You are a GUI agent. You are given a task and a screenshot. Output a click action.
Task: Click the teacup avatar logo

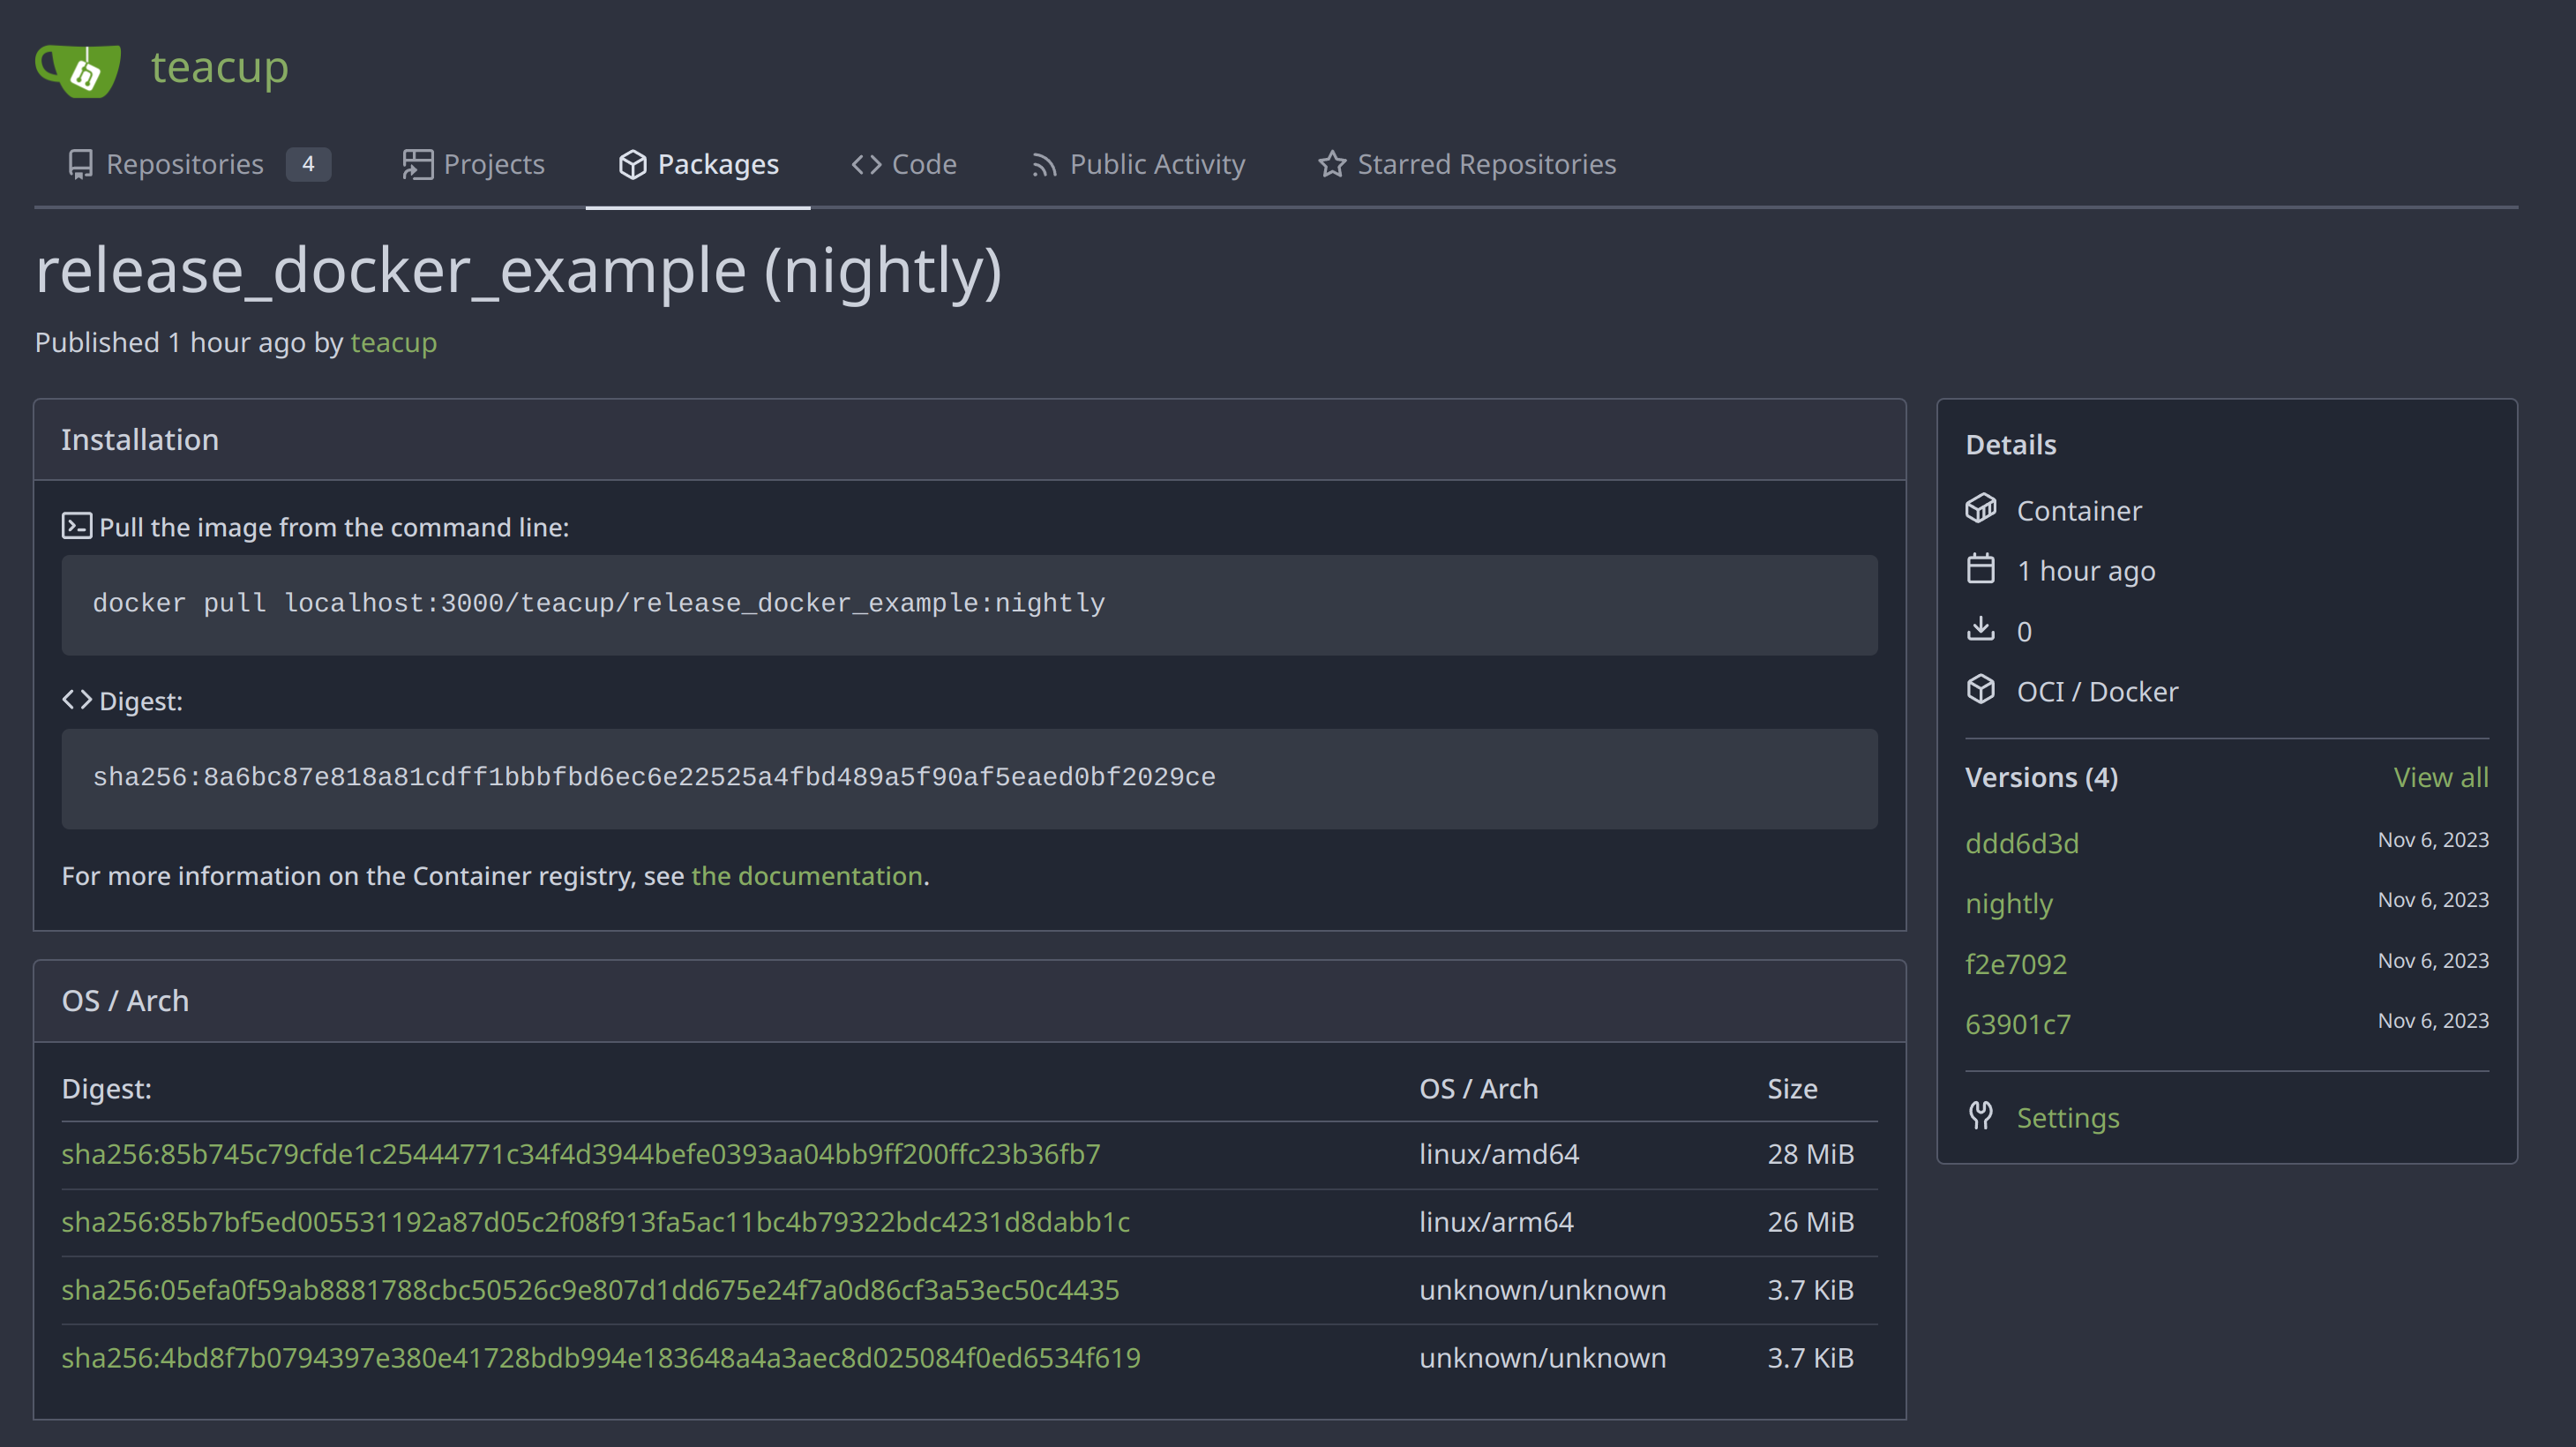click(79, 69)
